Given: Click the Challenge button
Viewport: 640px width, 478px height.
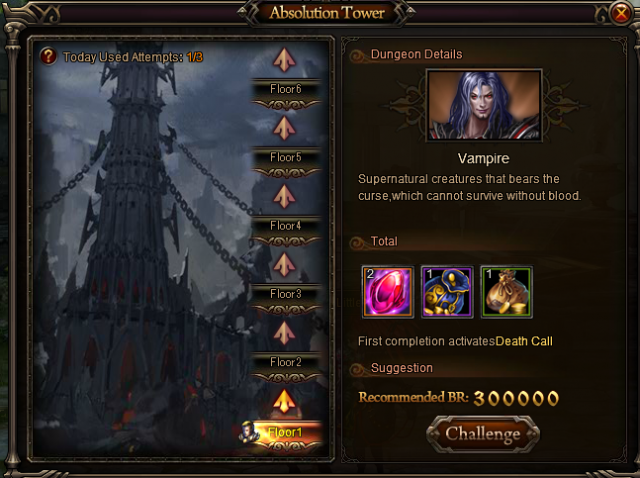Looking at the screenshot, I should pyautogui.click(x=483, y=434).
